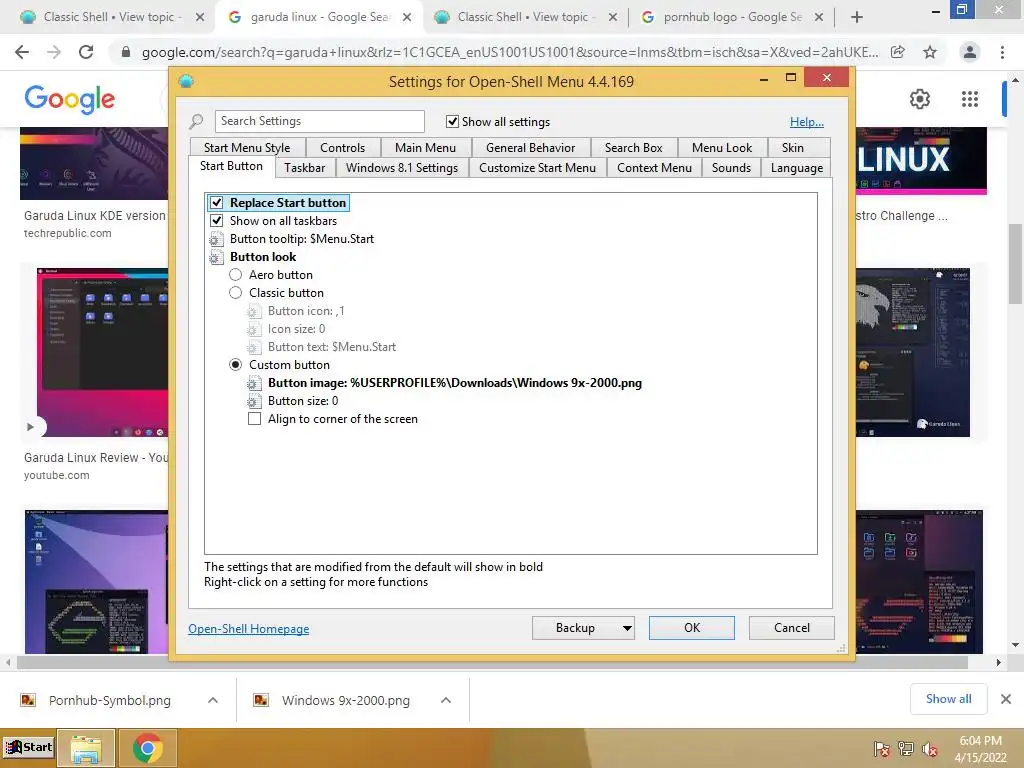
Task: Uncheck Replace Start button
Action: (216, 203)
